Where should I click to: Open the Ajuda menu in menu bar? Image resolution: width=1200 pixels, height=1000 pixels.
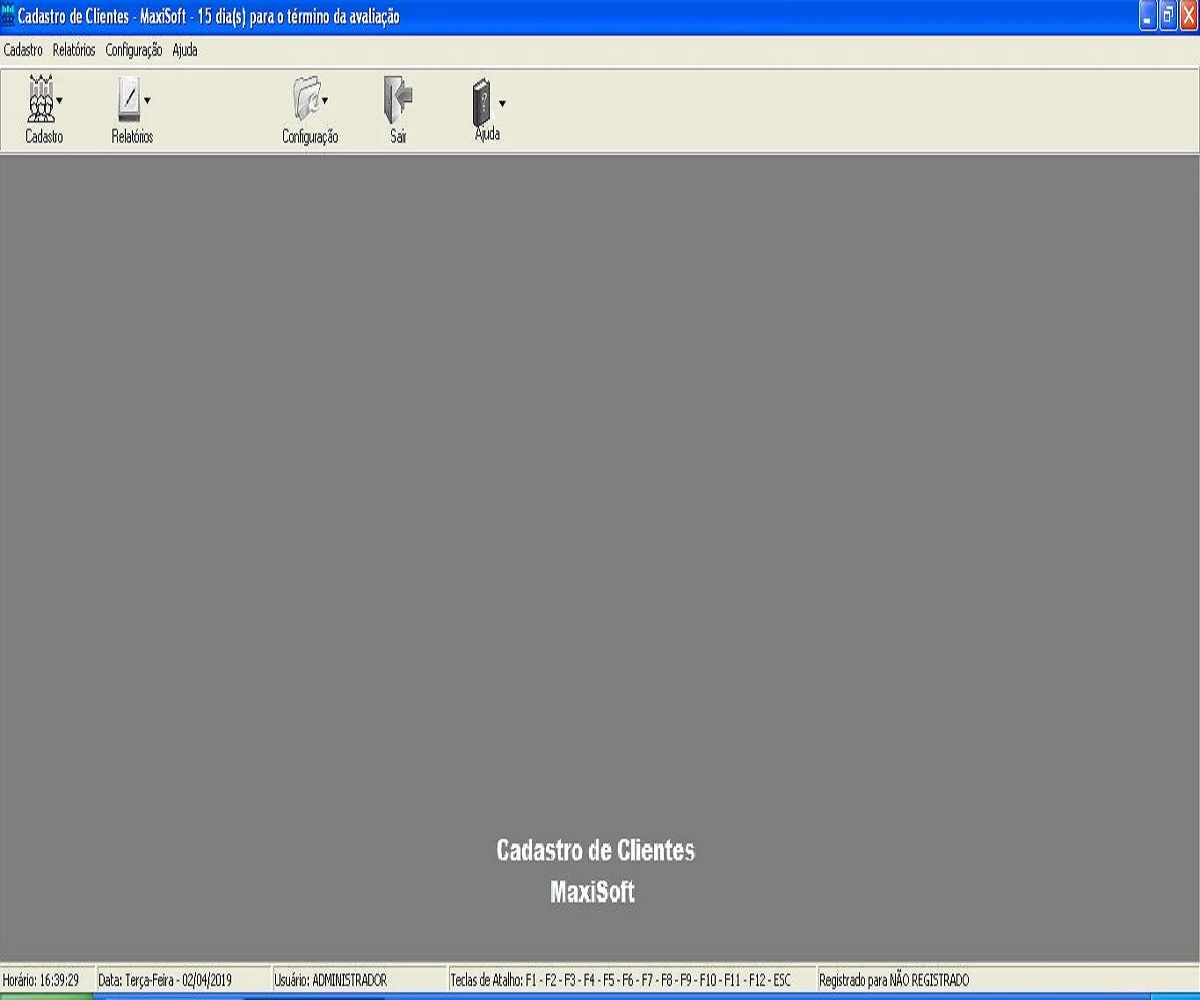[185, 50]
